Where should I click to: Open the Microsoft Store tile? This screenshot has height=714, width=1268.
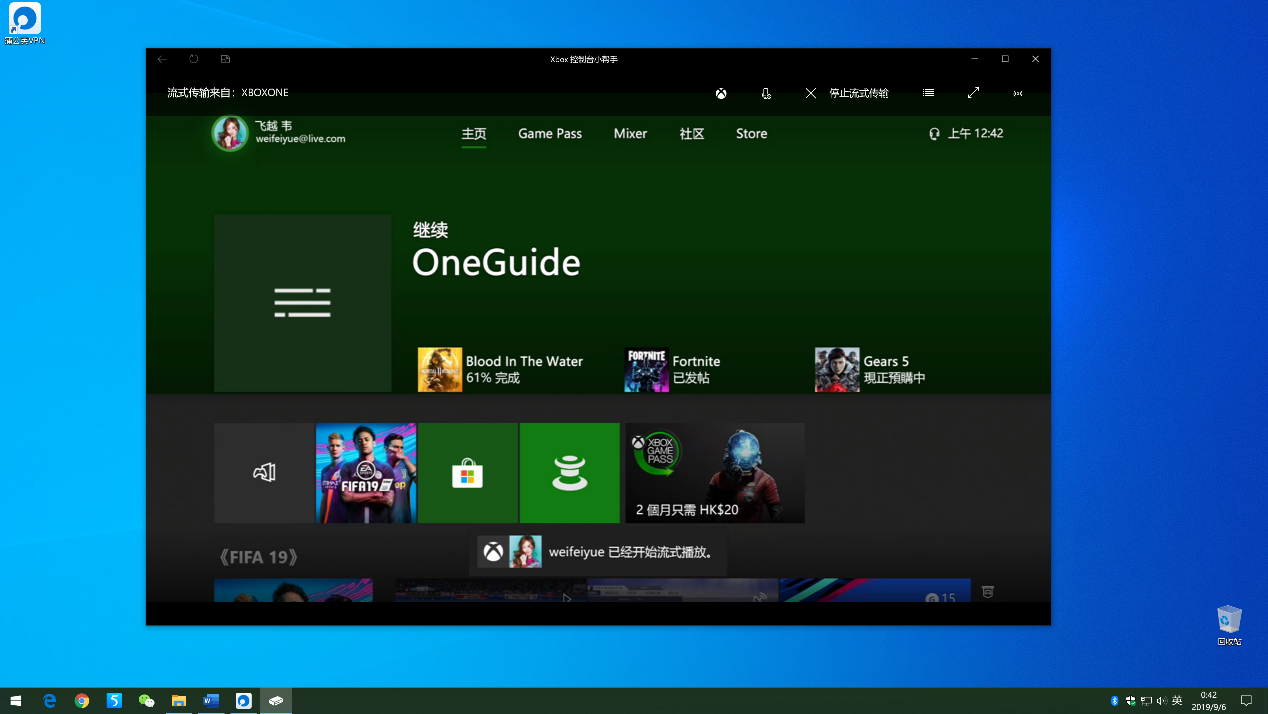click(468, 473)
